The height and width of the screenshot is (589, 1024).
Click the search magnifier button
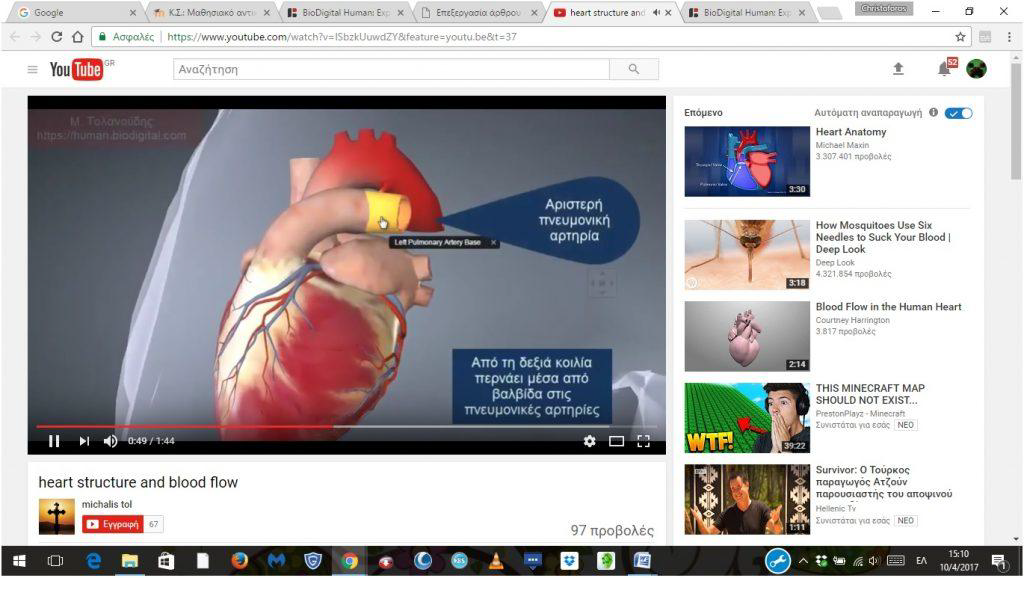pos(633,70)
